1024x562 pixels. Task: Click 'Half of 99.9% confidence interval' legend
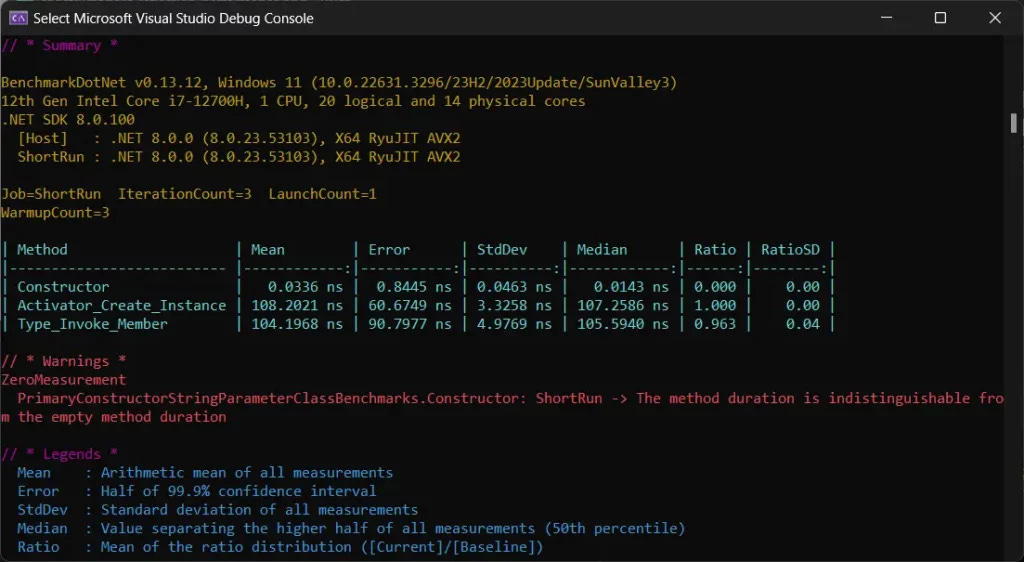point(238,491)
